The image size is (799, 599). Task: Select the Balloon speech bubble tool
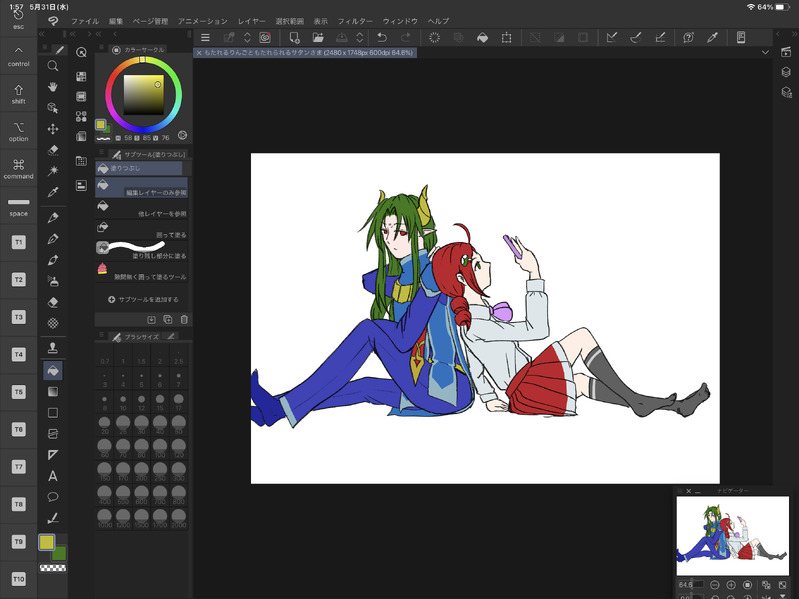(53, 497)
